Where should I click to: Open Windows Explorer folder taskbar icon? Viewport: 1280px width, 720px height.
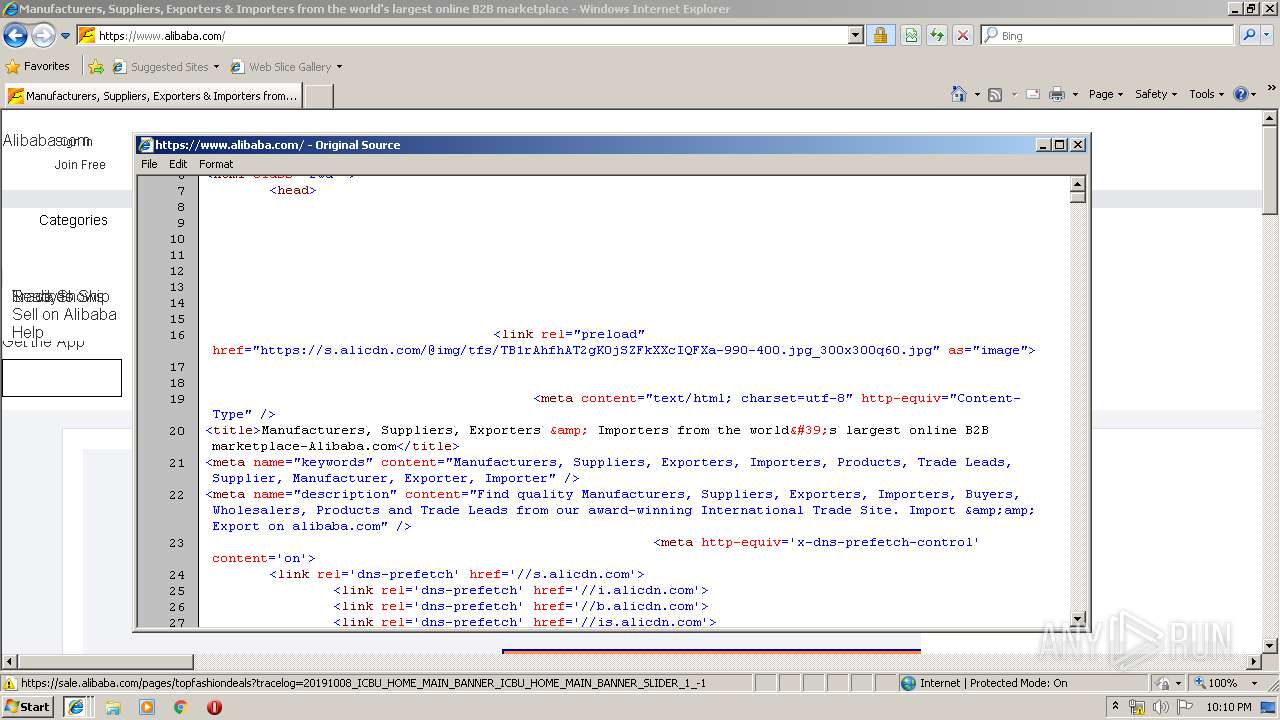coord(113,707)
